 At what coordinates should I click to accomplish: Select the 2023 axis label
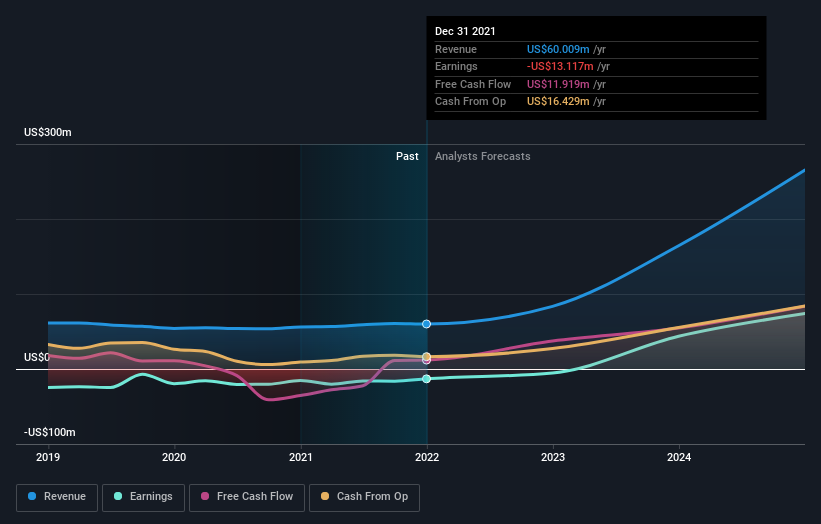click(553, 457)
